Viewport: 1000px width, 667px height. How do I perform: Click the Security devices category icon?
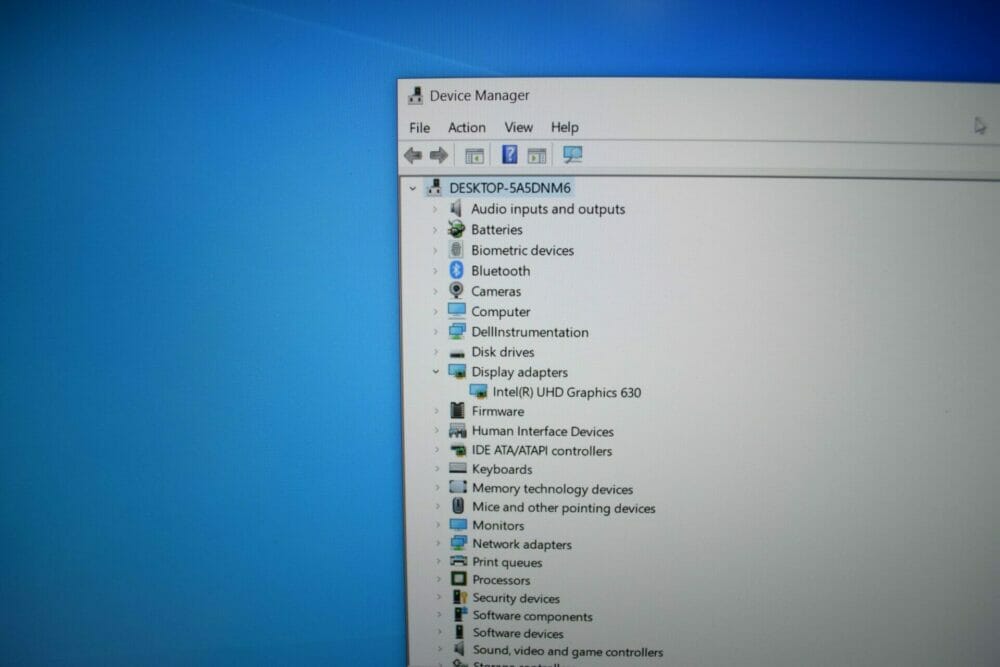tap(460, 597)
